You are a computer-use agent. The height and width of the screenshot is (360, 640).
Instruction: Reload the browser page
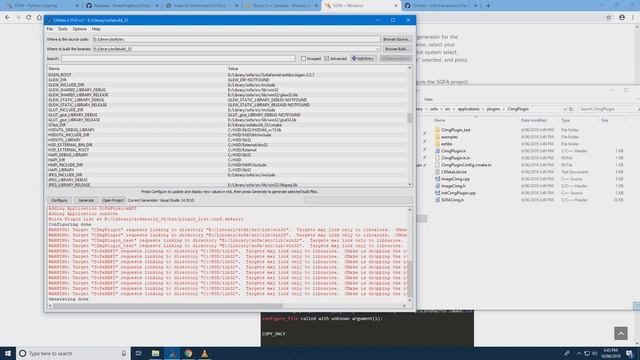[29, 18]
